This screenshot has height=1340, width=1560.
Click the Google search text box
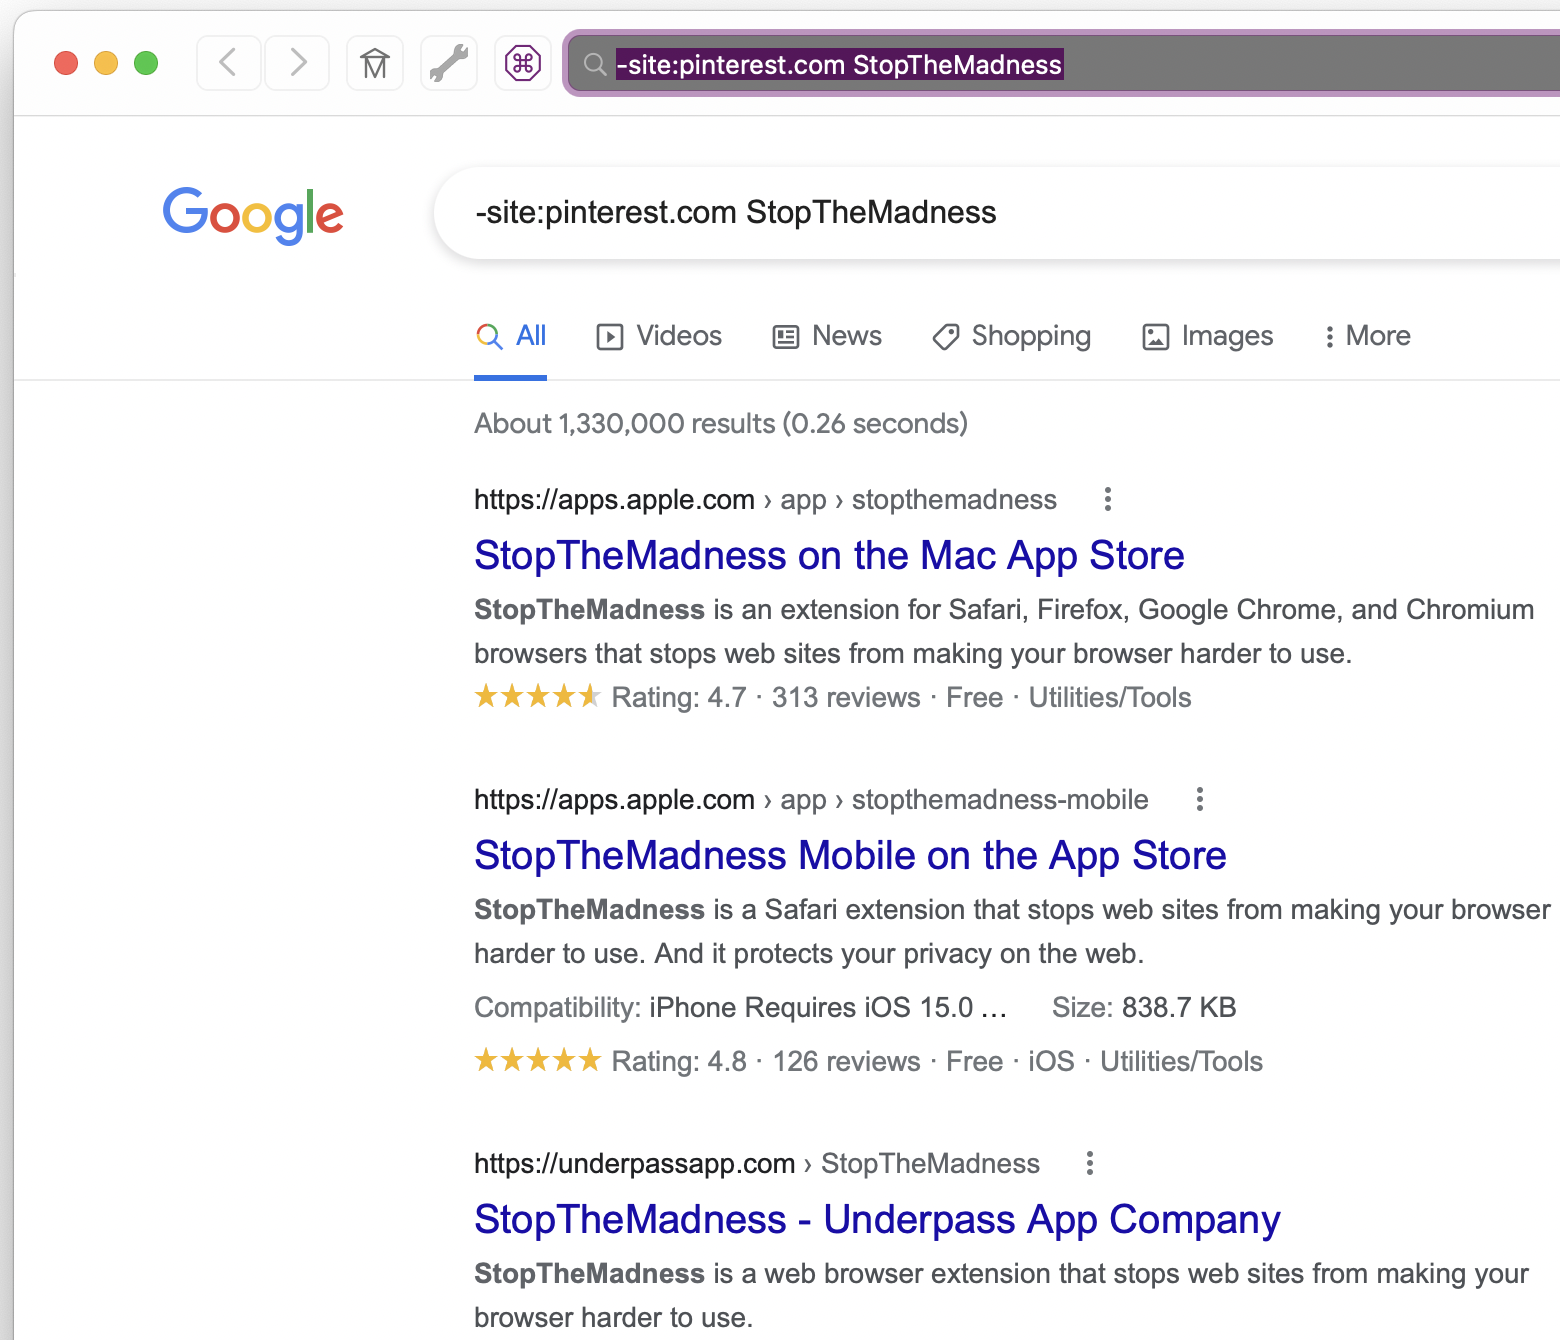click(1000, 213)
